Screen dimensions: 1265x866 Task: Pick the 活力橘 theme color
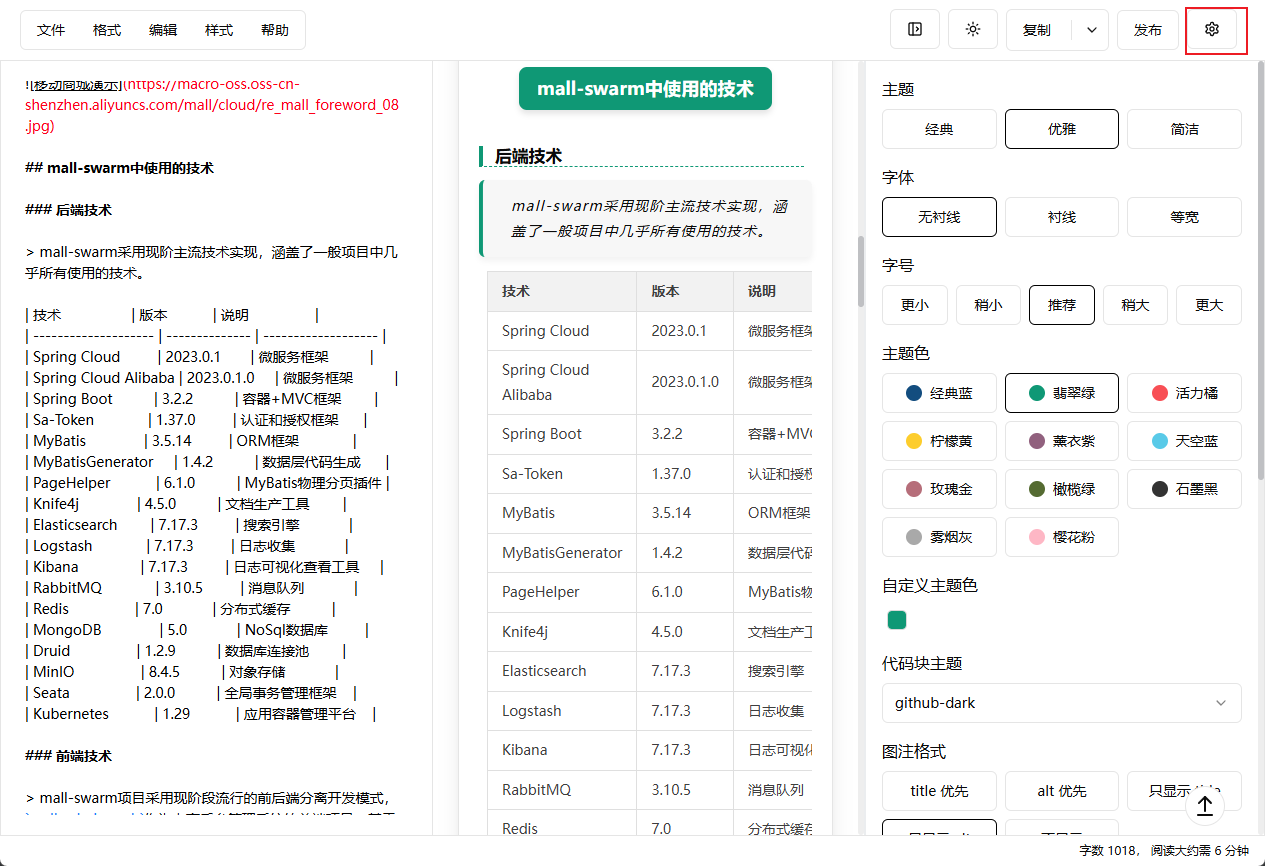[1185, 393]
